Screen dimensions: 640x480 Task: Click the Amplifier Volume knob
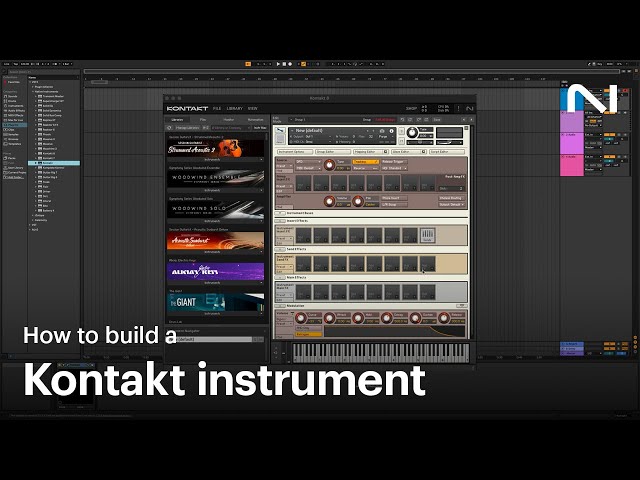point(329,201)
